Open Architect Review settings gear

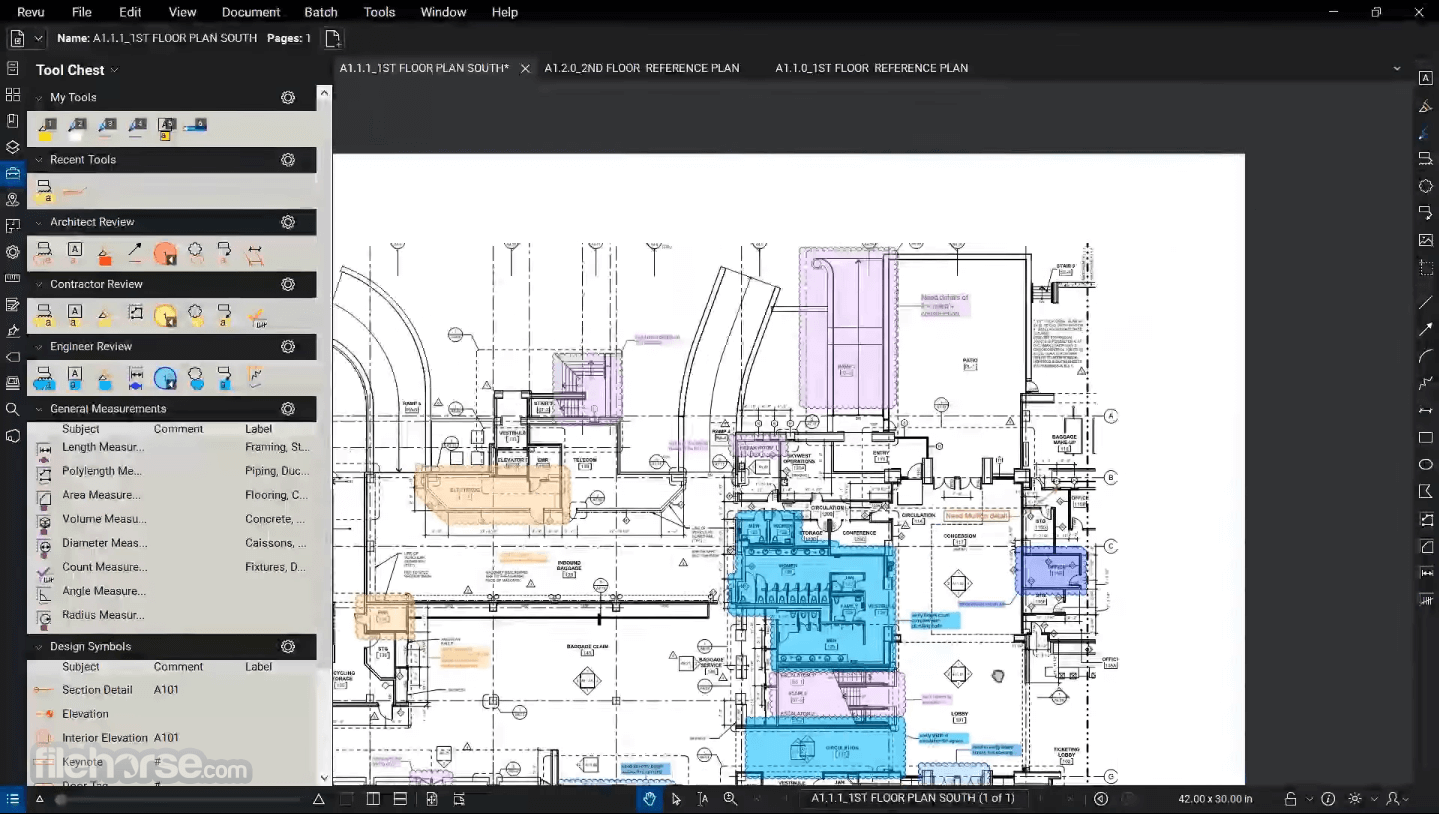pos(288,222)
